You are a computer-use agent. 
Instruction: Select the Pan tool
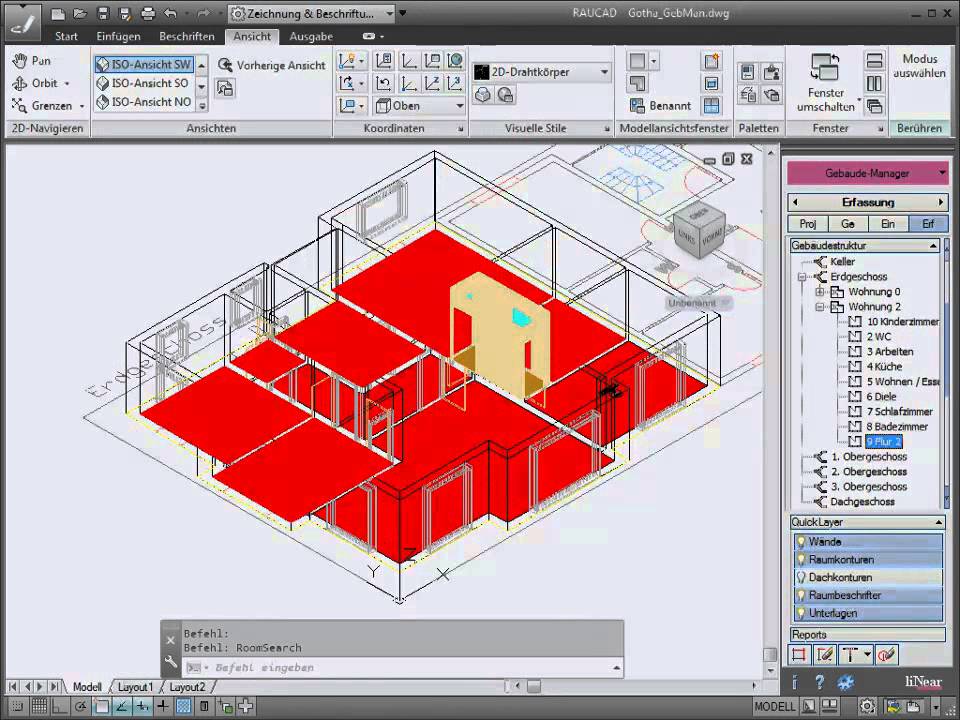[31, 61]
